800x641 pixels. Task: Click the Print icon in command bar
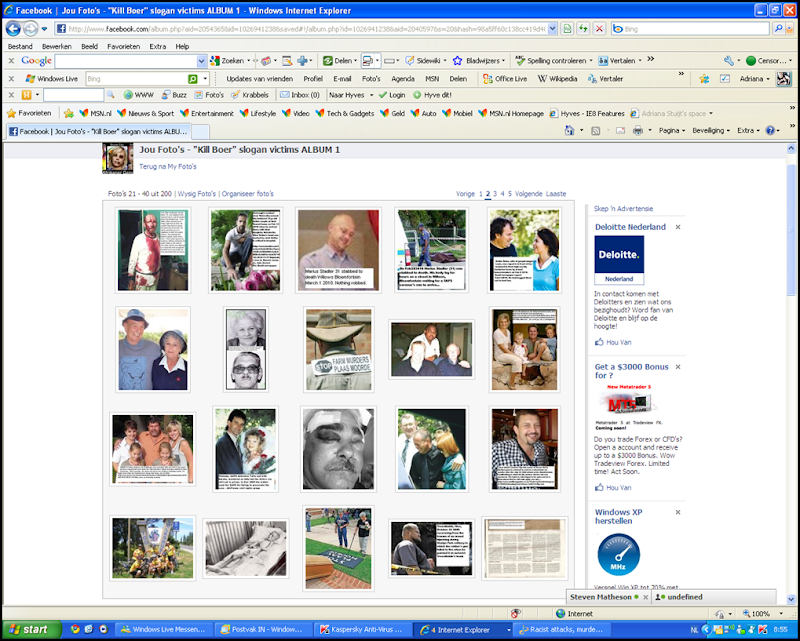pyautogui.click(x=638, y=131)
